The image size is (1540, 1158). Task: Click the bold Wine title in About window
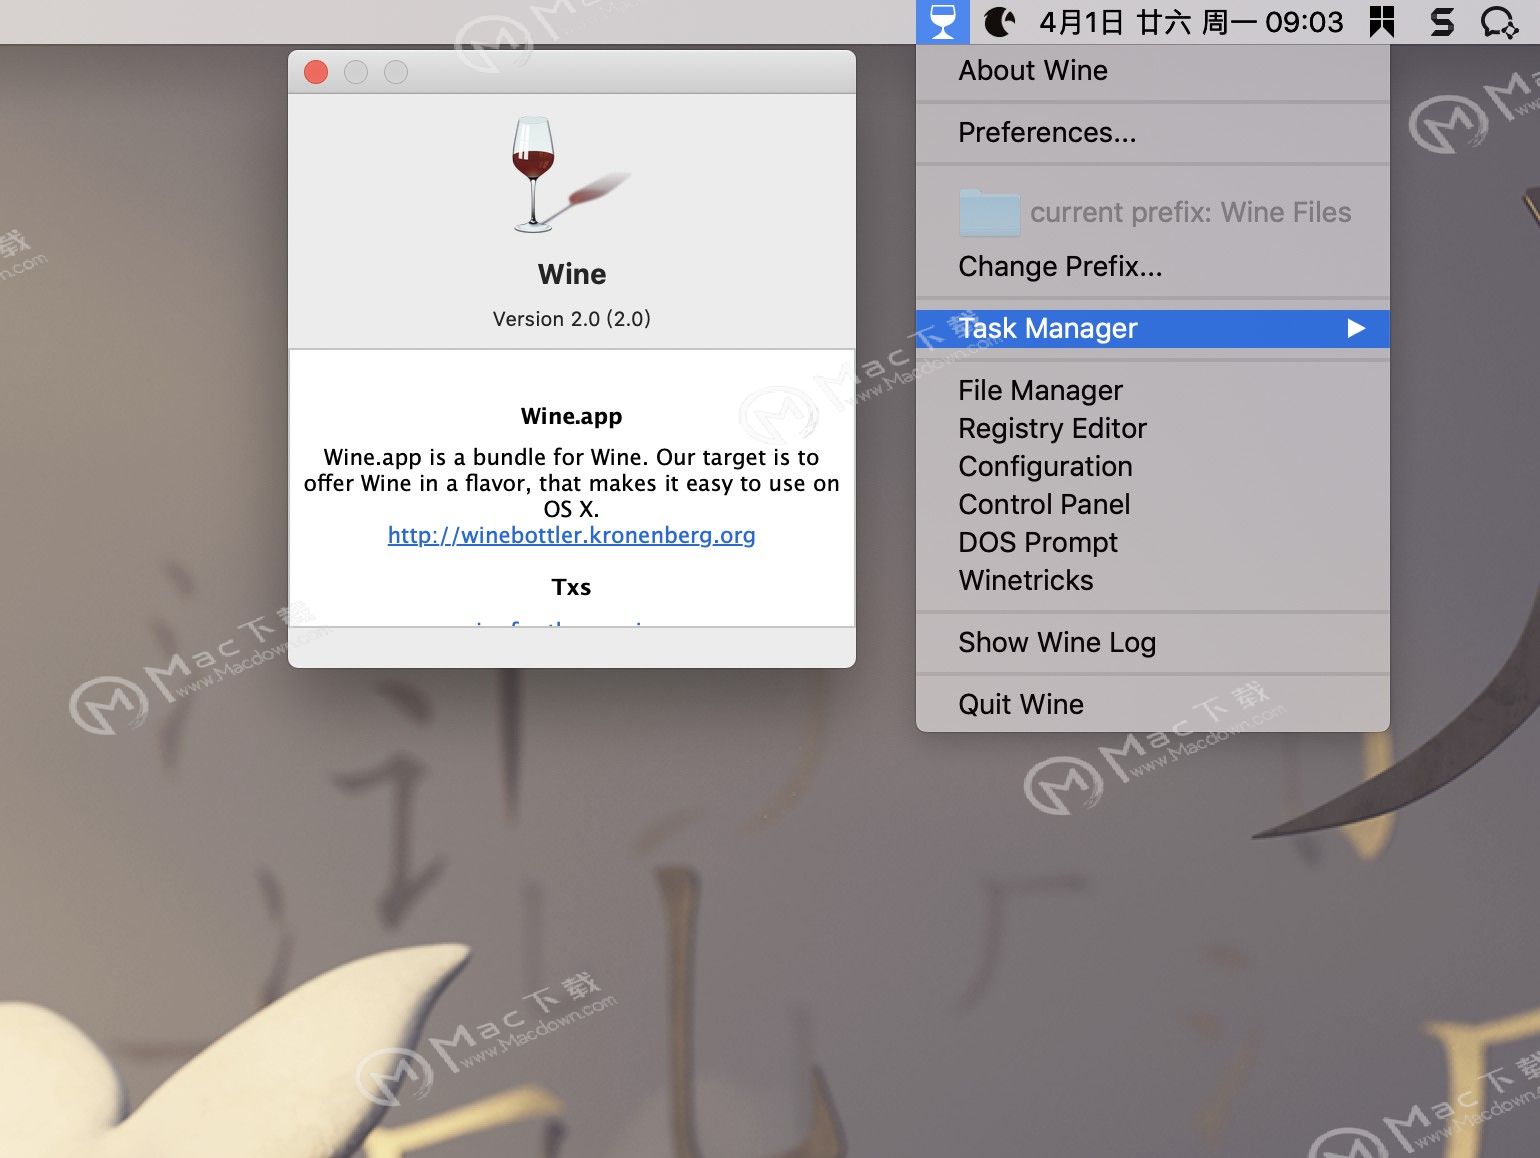point(572,274)
